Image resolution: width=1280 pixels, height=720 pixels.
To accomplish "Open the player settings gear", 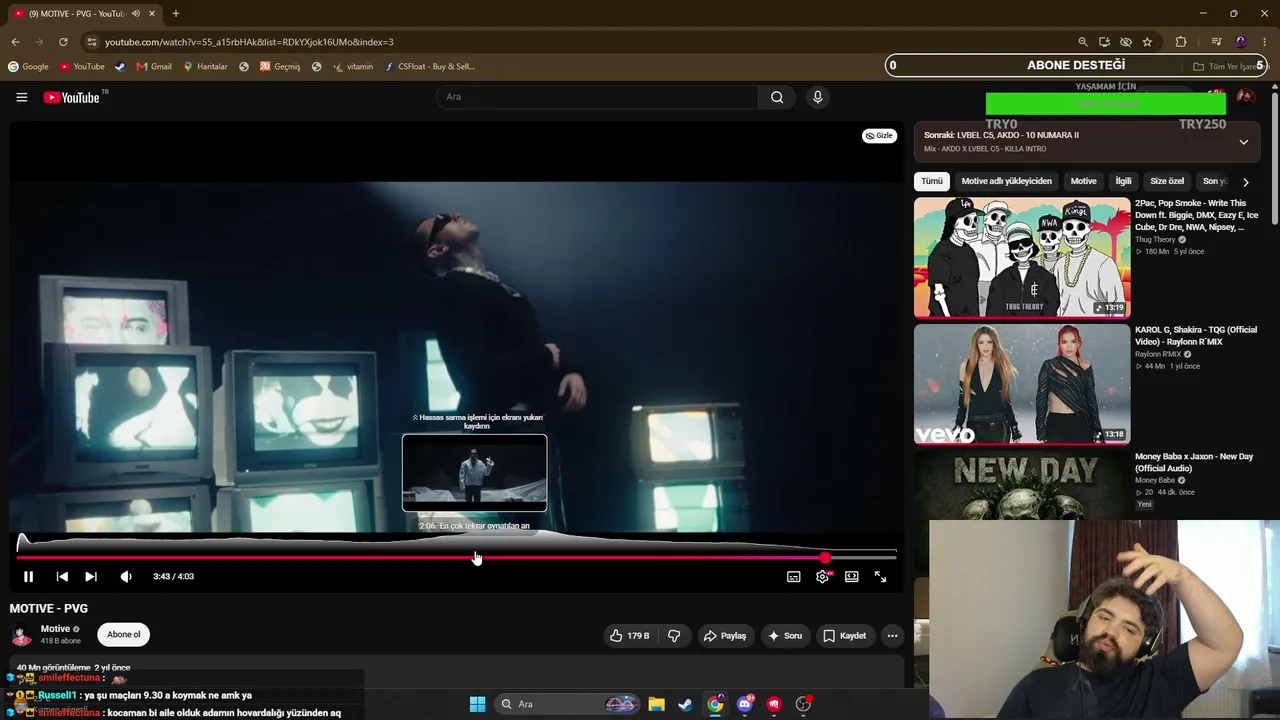I will pyautogui.click(x=822, y=577).
